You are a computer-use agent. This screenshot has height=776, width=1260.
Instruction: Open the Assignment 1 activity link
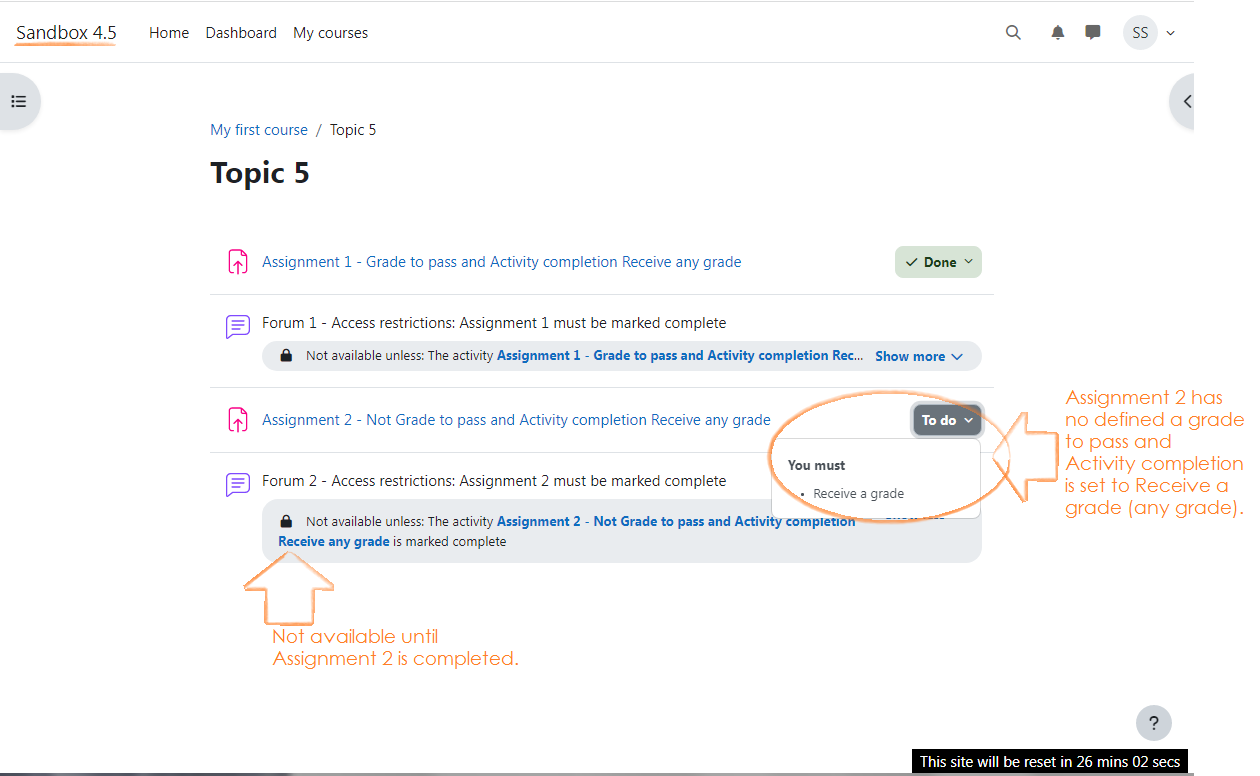(502, 262)
